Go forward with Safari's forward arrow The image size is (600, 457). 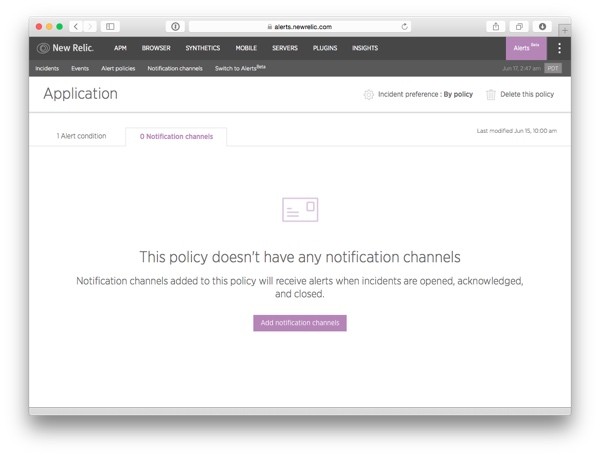(90, 26)
